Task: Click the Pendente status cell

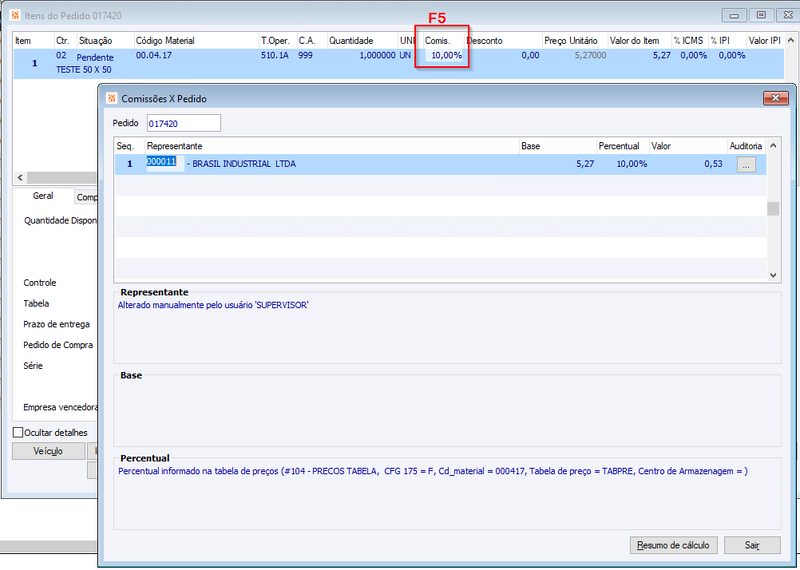Action: tap(95, 57)
